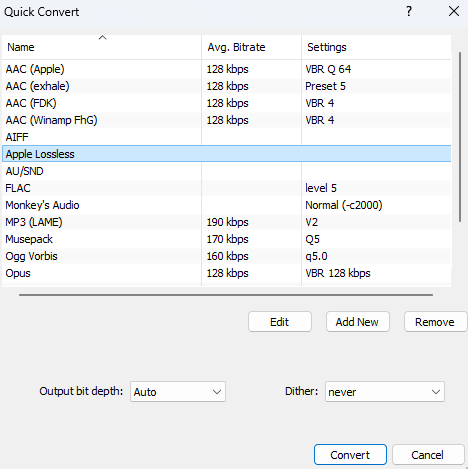Add New encoder preset
This screenshot has width=468, height=469.
(x=358, y=322)
